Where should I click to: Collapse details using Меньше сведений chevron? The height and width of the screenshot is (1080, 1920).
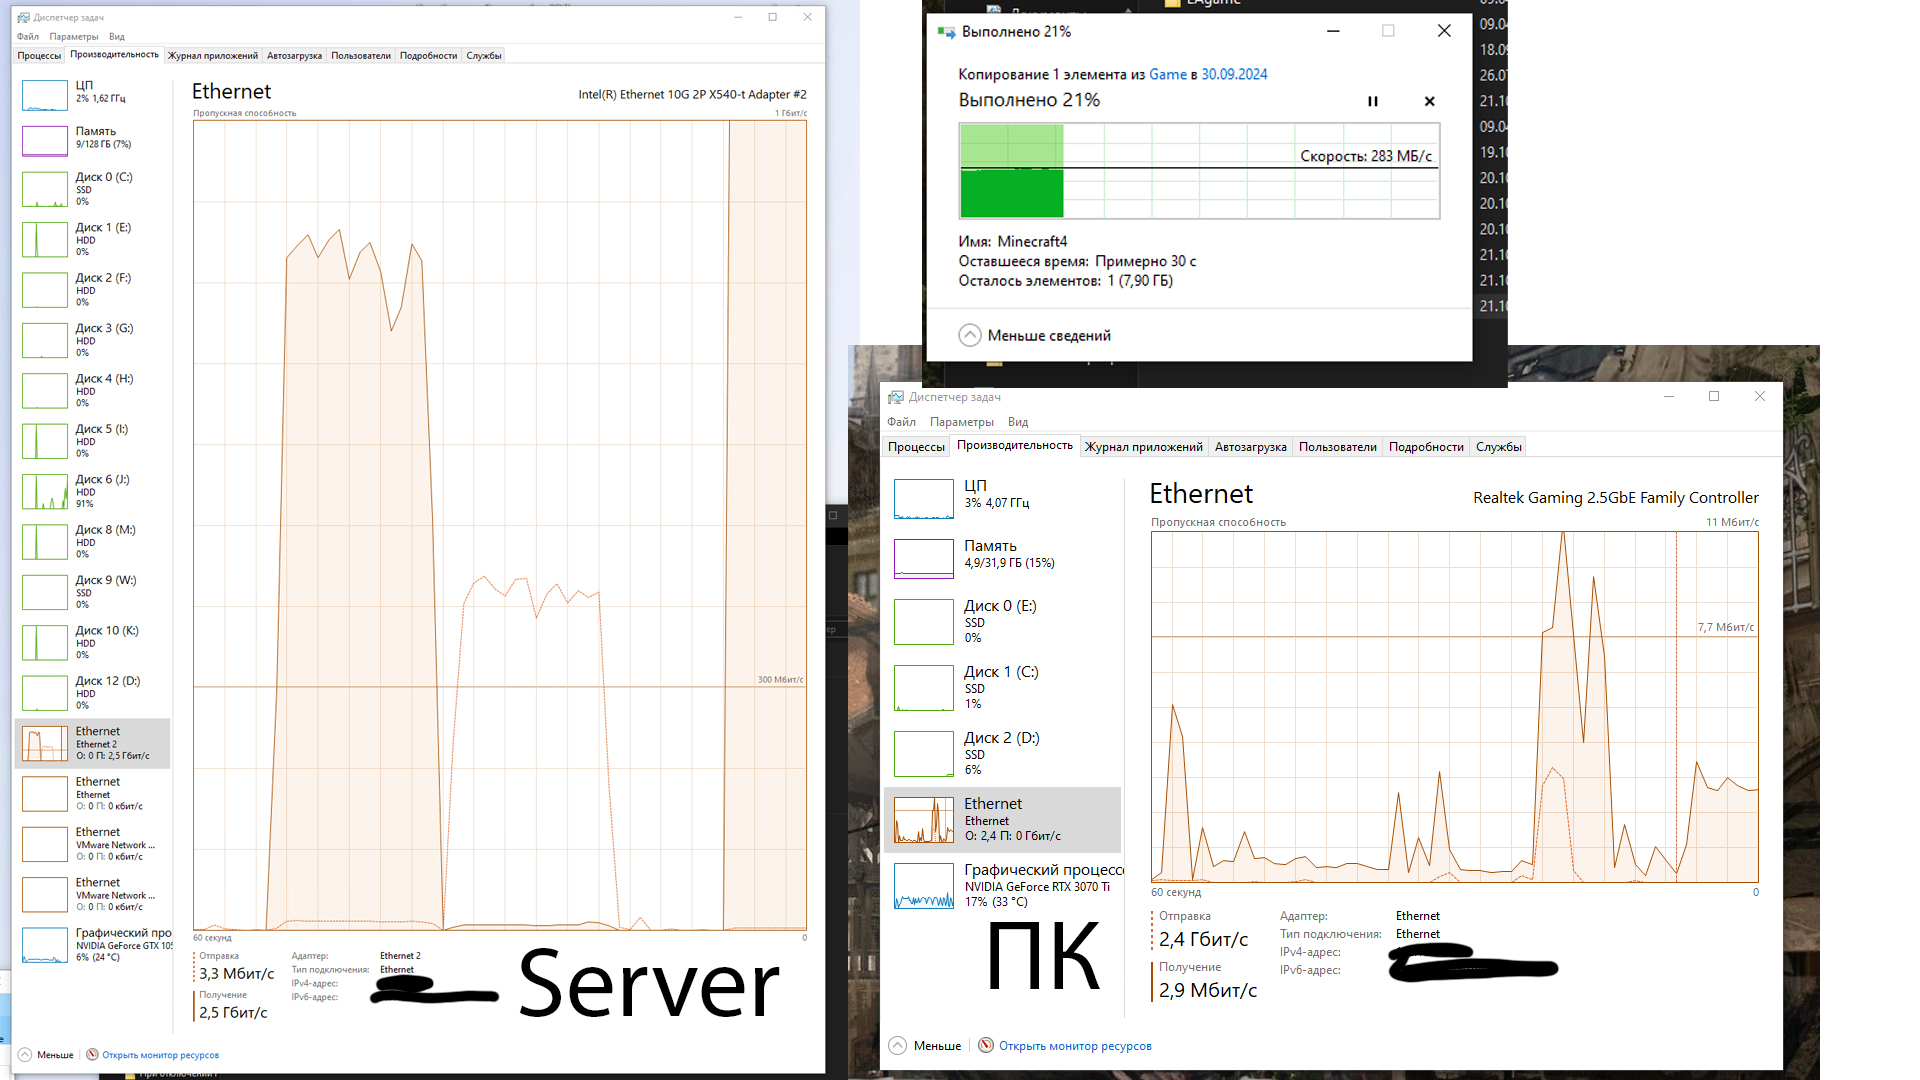[969, 336]
